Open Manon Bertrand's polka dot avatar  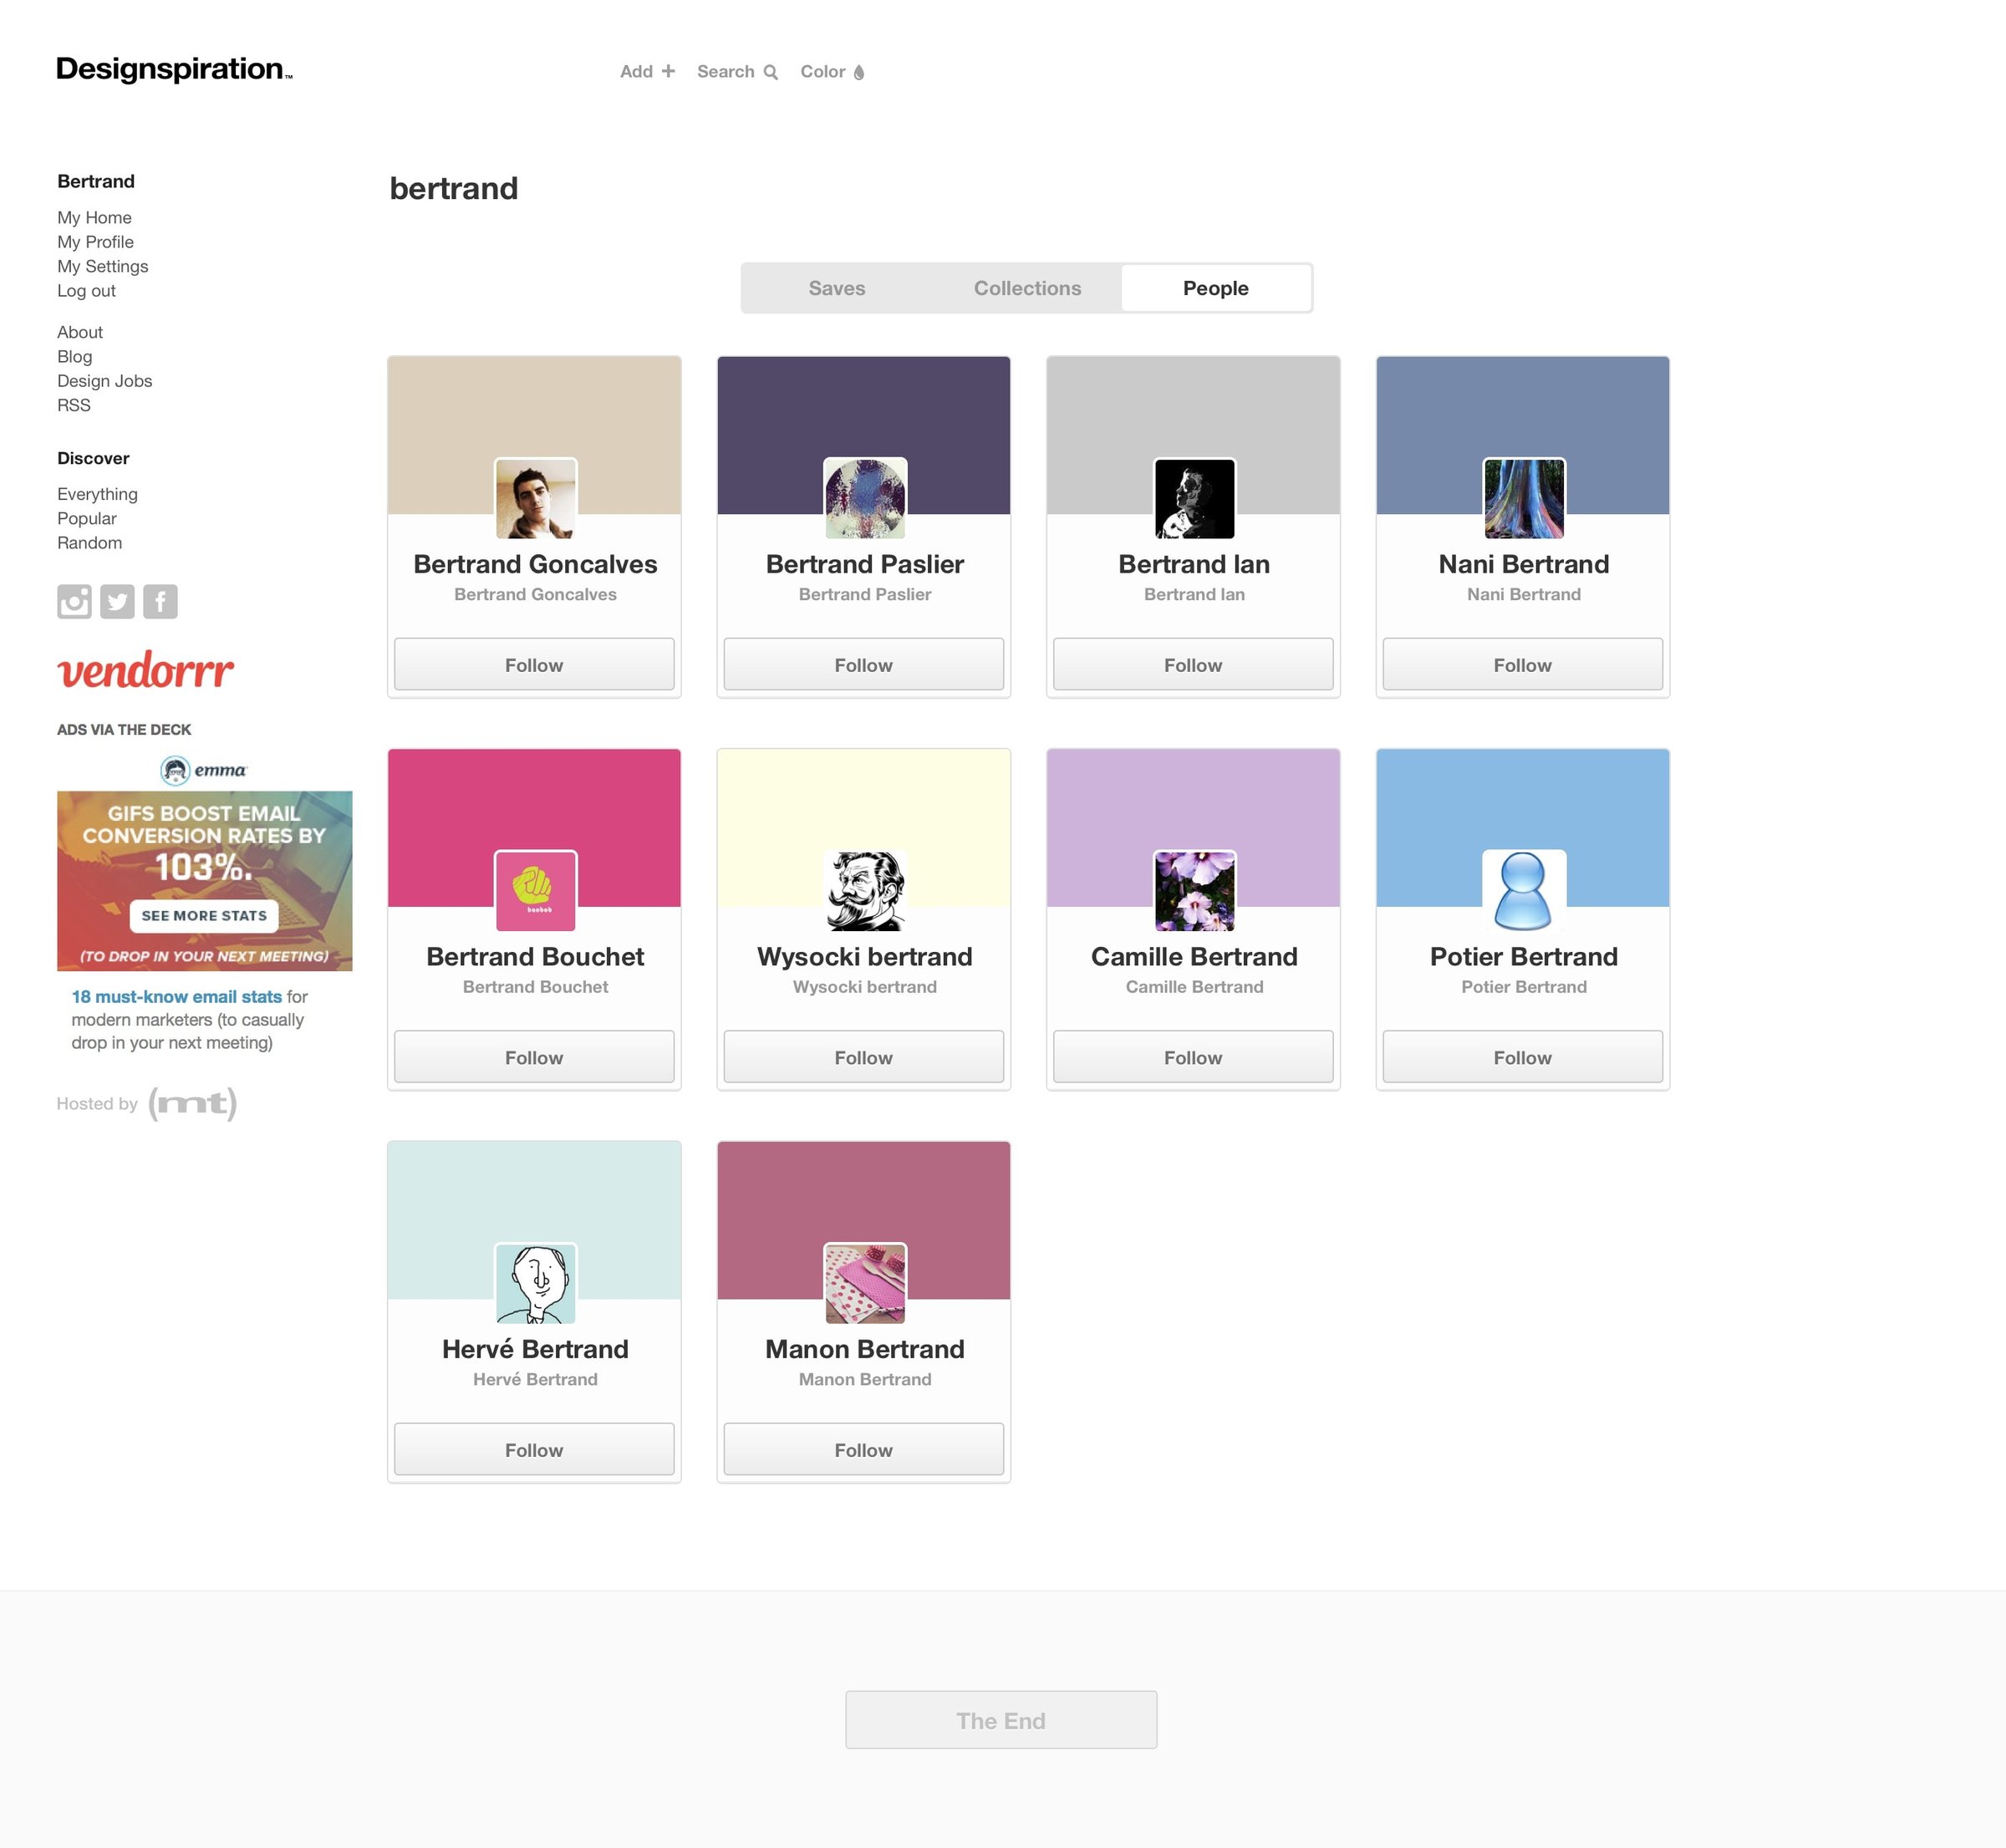coord(865,1283)
